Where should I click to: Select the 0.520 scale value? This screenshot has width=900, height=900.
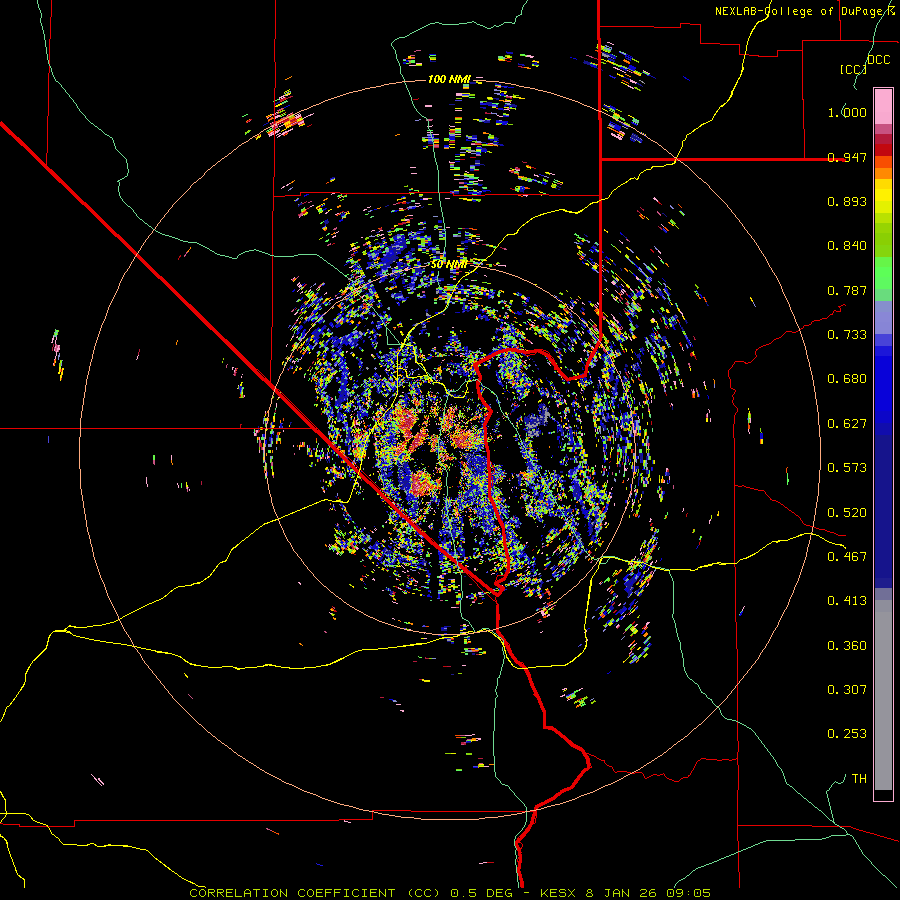(x=847, y=513)
